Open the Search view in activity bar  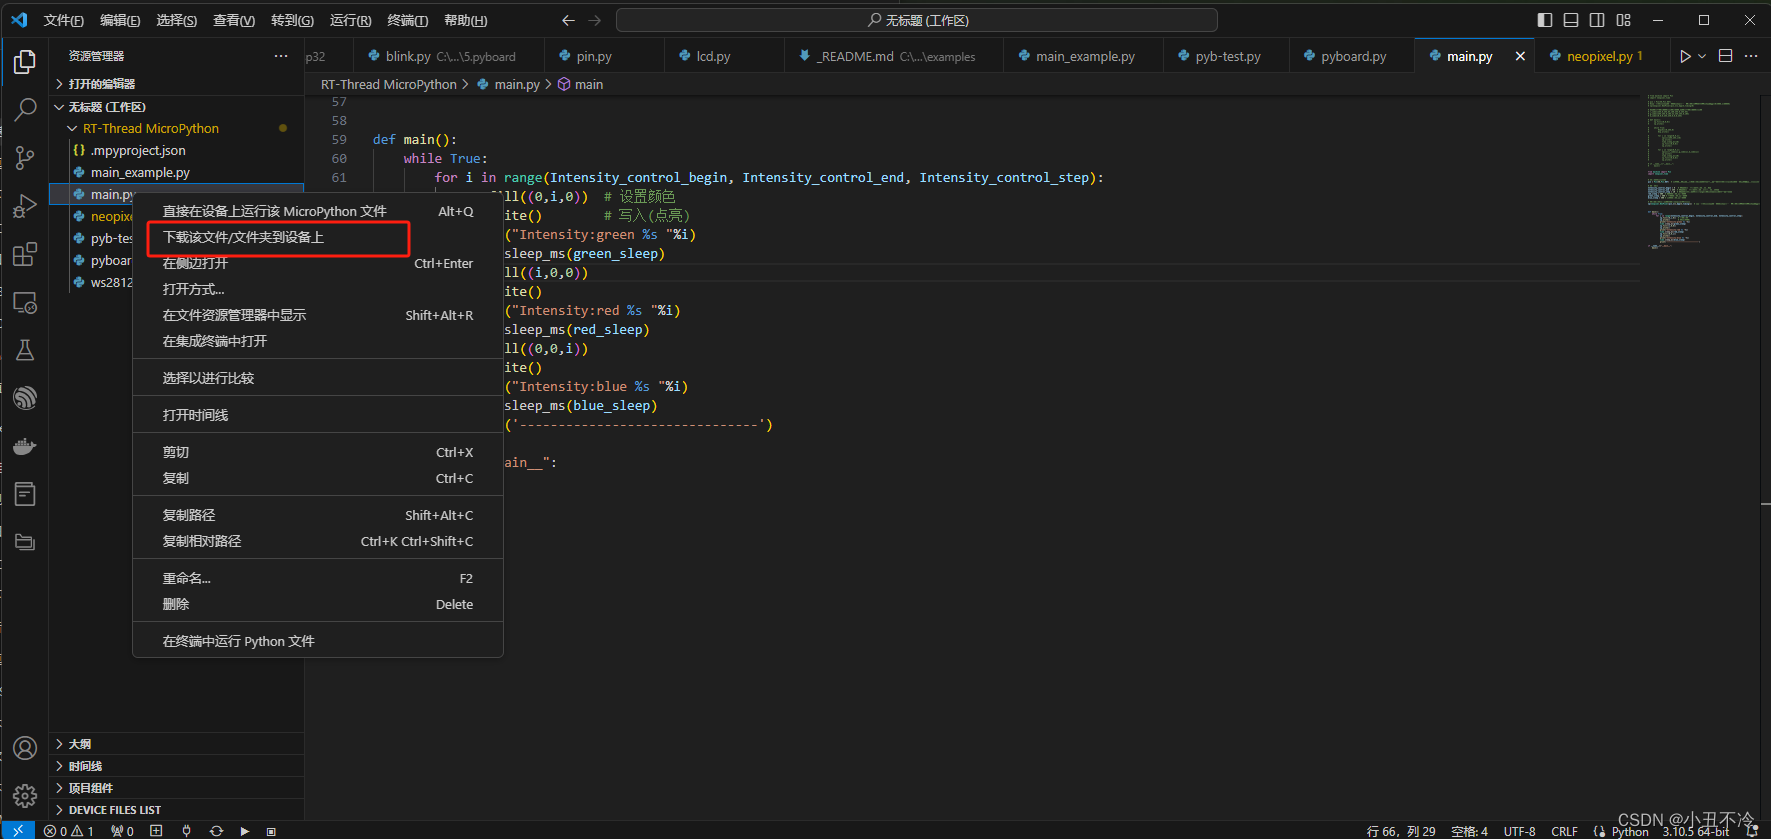click(x=25, y=109)
